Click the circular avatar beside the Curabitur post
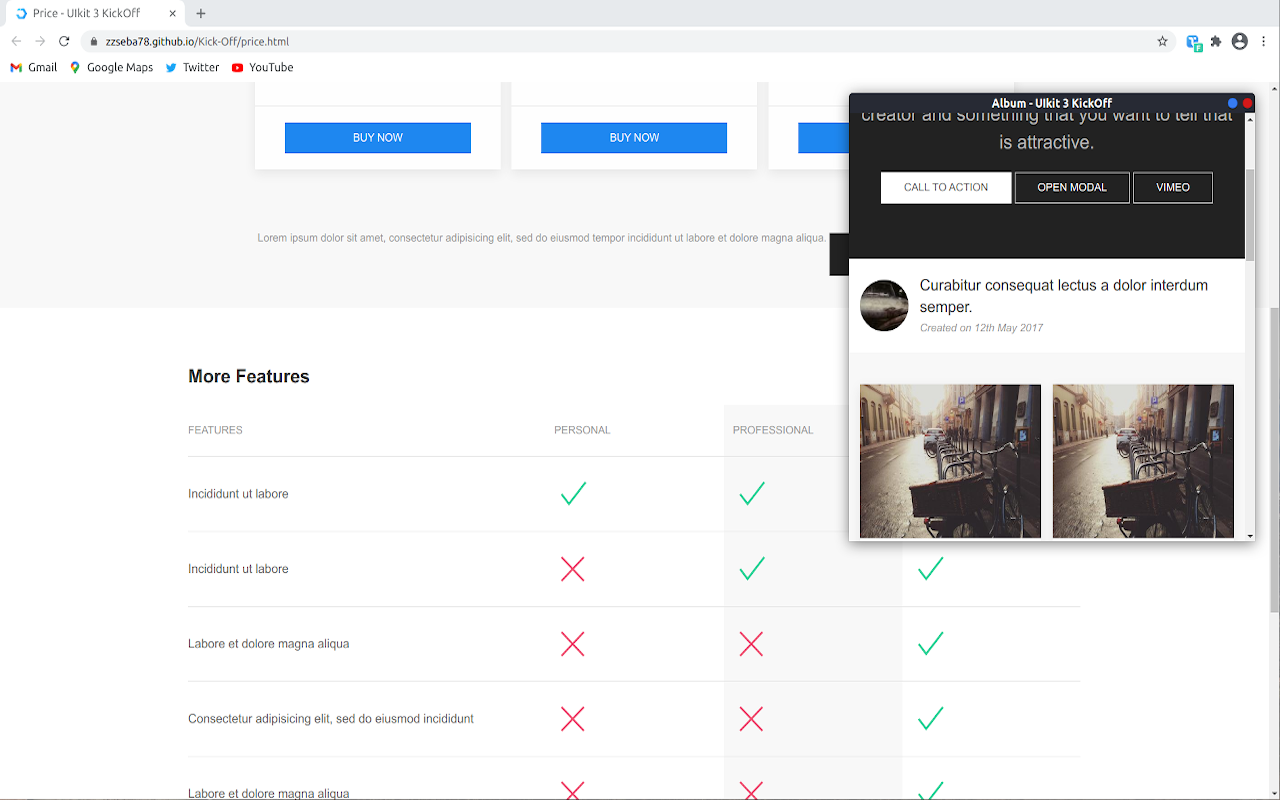The width and height of the screenshot is (1280, 800). [884, 305]
